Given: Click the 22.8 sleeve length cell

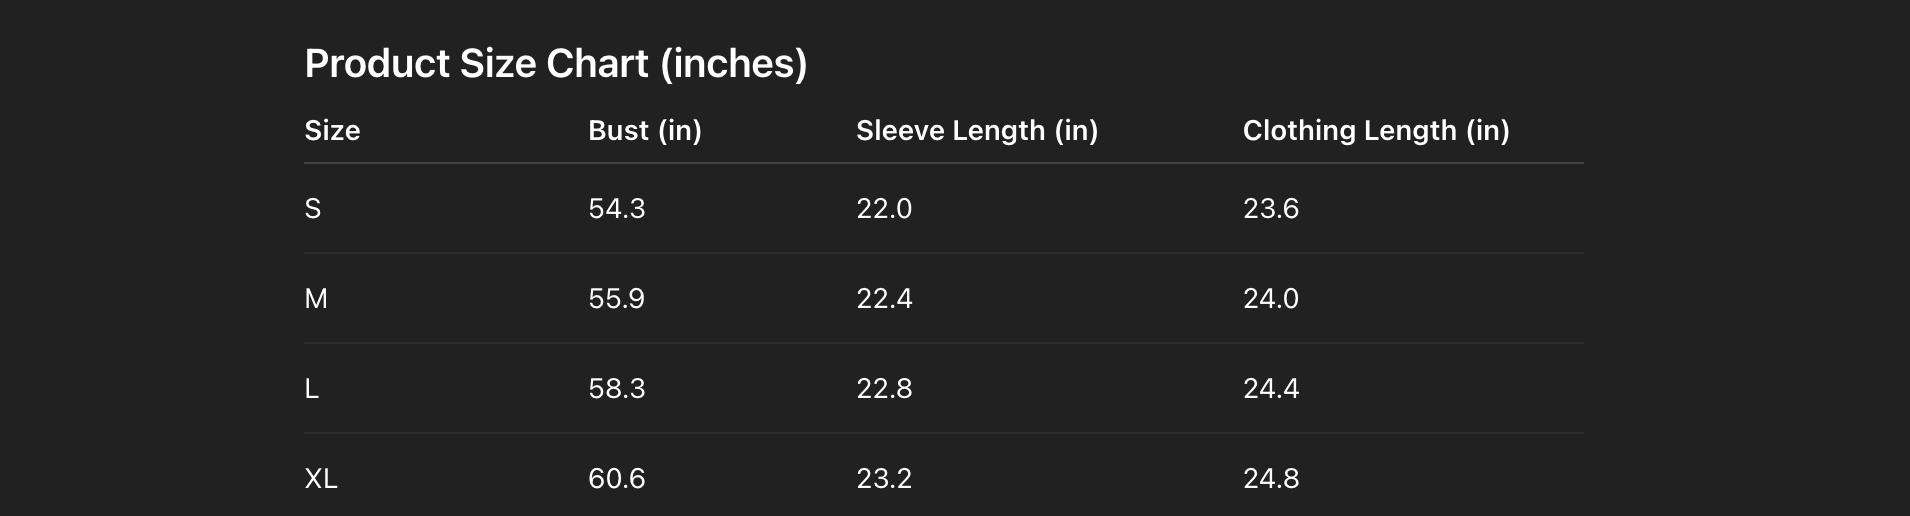Looking at the screenshot, I should tap(884, 389).
